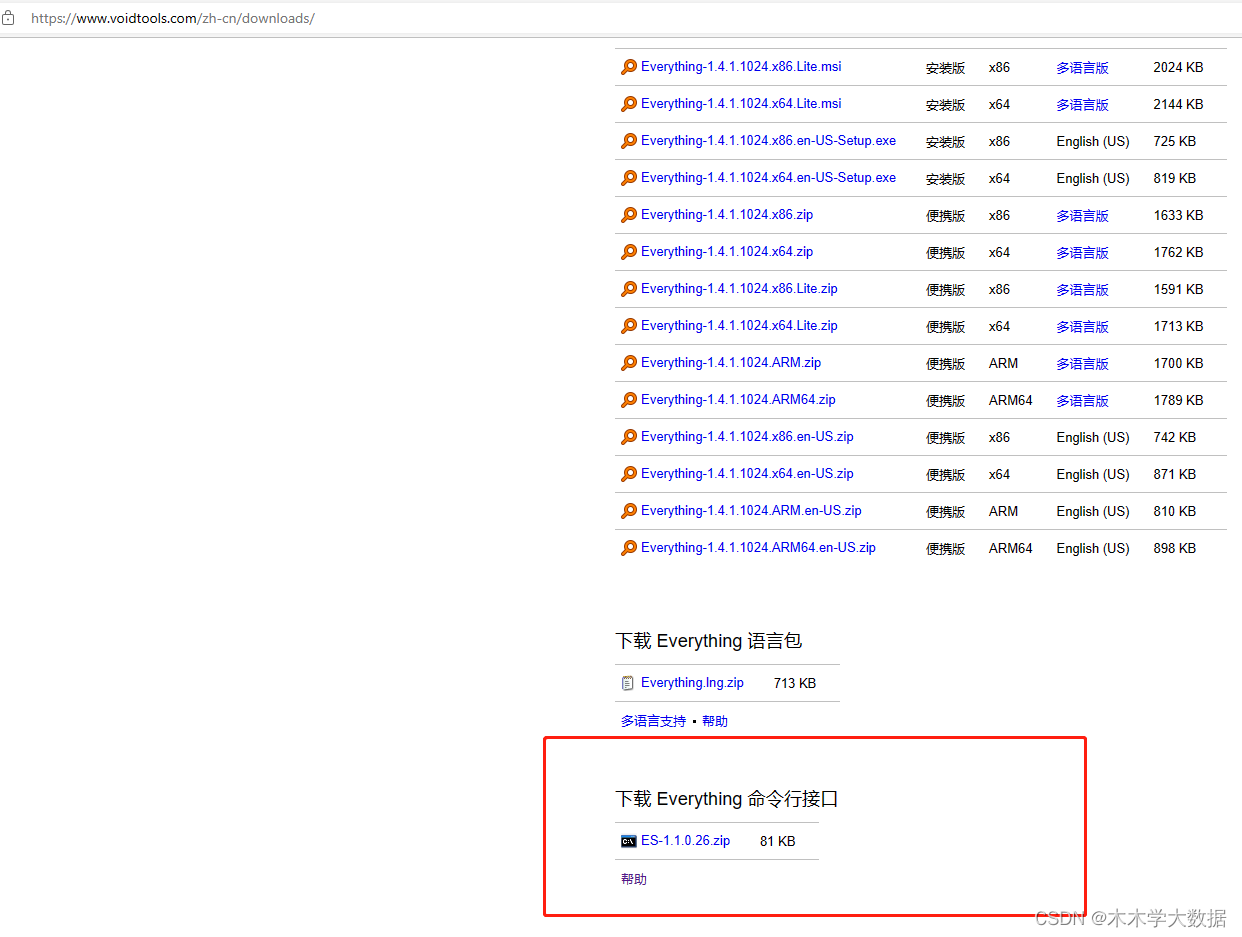Click the 1633 KB size value
The width and height of the screenshot is (1242, 937).
(1178, 216)
